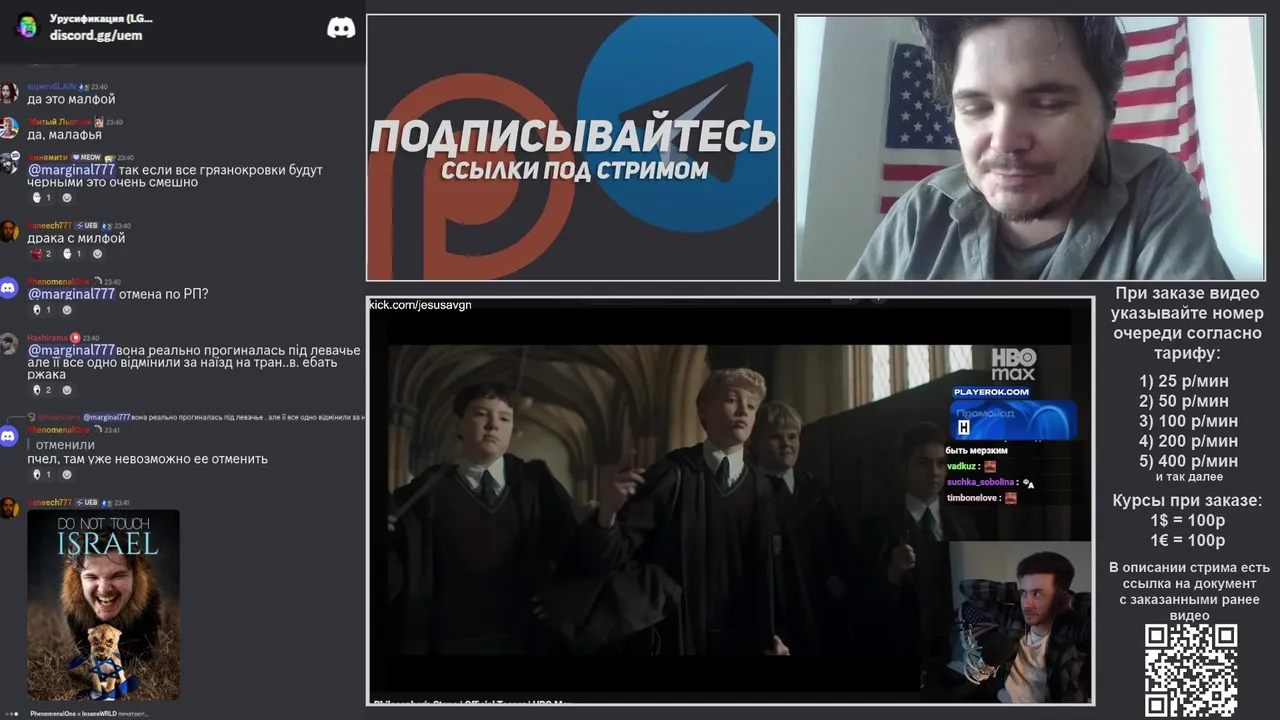Click the ПОДПИСЫВАЙТЕСЬ banner headline

tap(573, 136)
